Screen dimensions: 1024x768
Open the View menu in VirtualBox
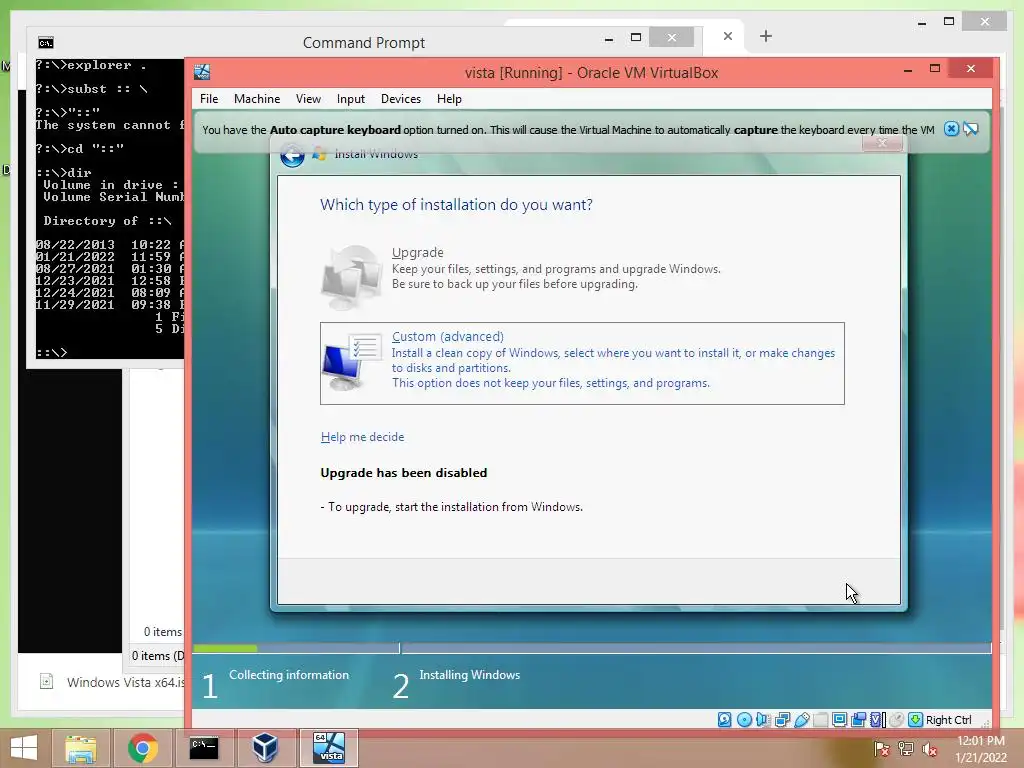pyautogui.click(x=308, y=99)
